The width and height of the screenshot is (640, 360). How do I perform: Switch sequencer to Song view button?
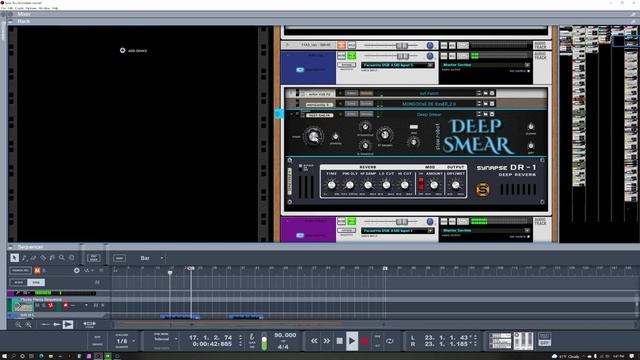[x=36, y=282]
